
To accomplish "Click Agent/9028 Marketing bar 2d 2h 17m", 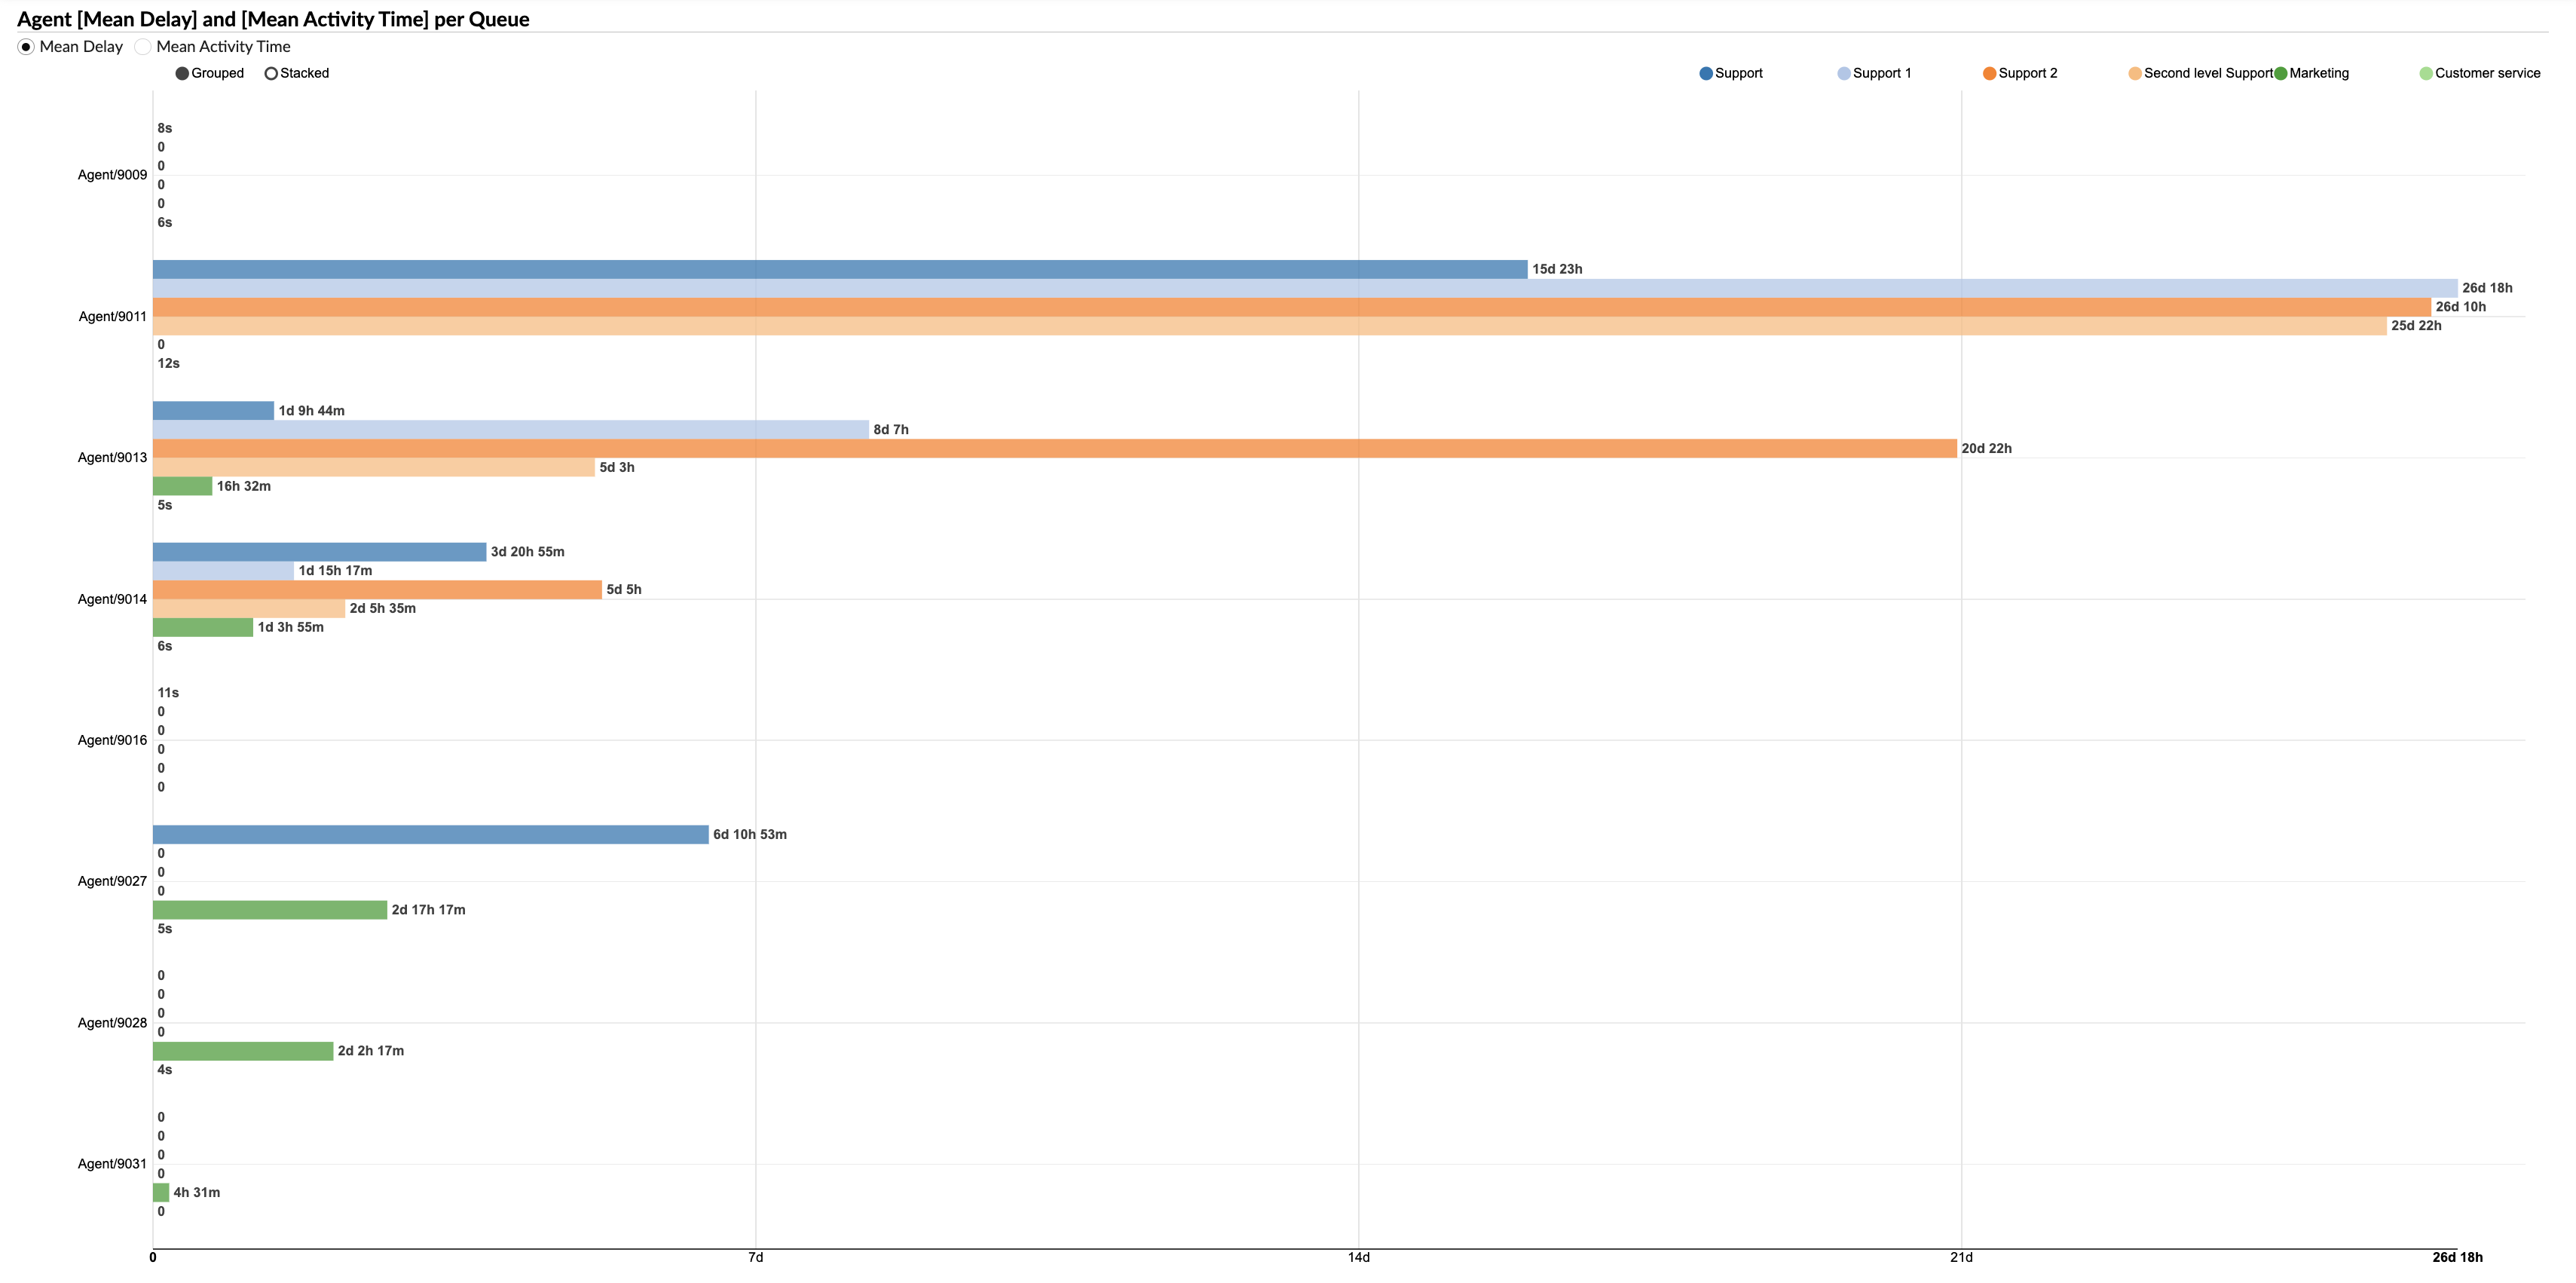I will [243, 1051].
